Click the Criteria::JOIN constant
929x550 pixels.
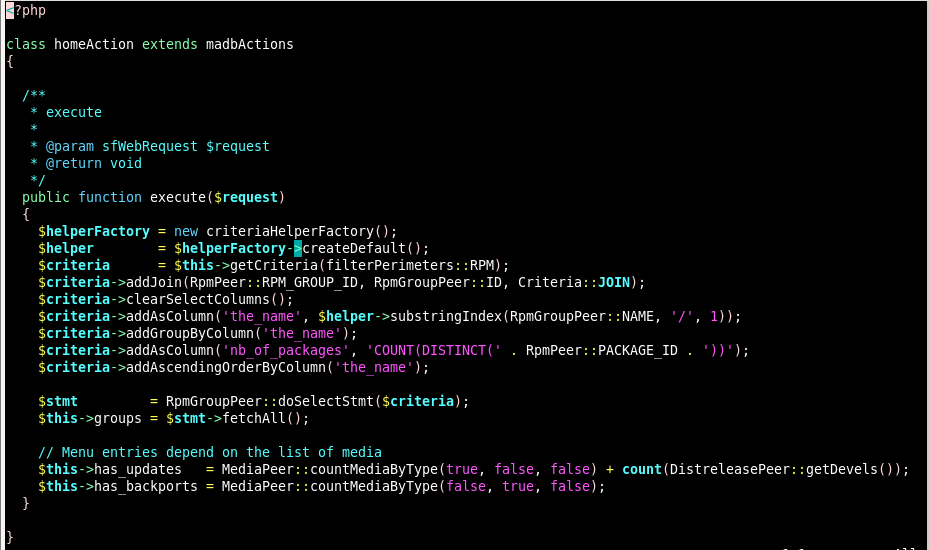(x=578, y=282)
